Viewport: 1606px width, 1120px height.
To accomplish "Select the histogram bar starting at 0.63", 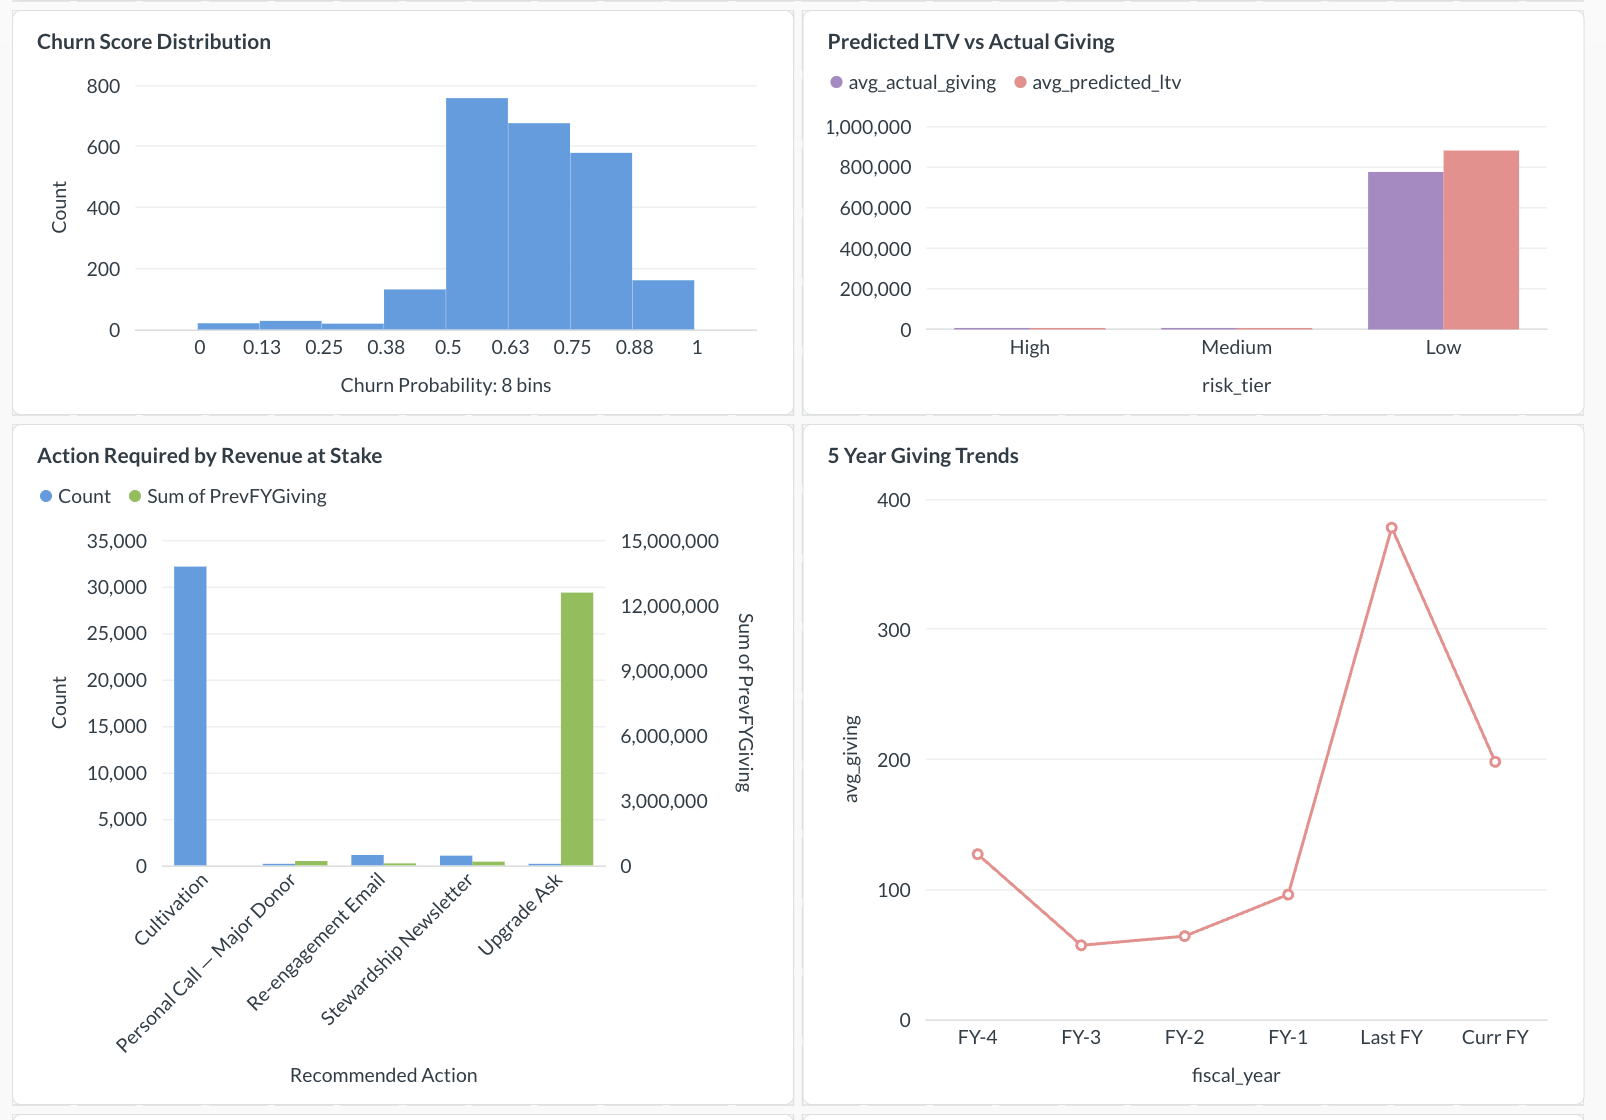I will tap(539, 227).
